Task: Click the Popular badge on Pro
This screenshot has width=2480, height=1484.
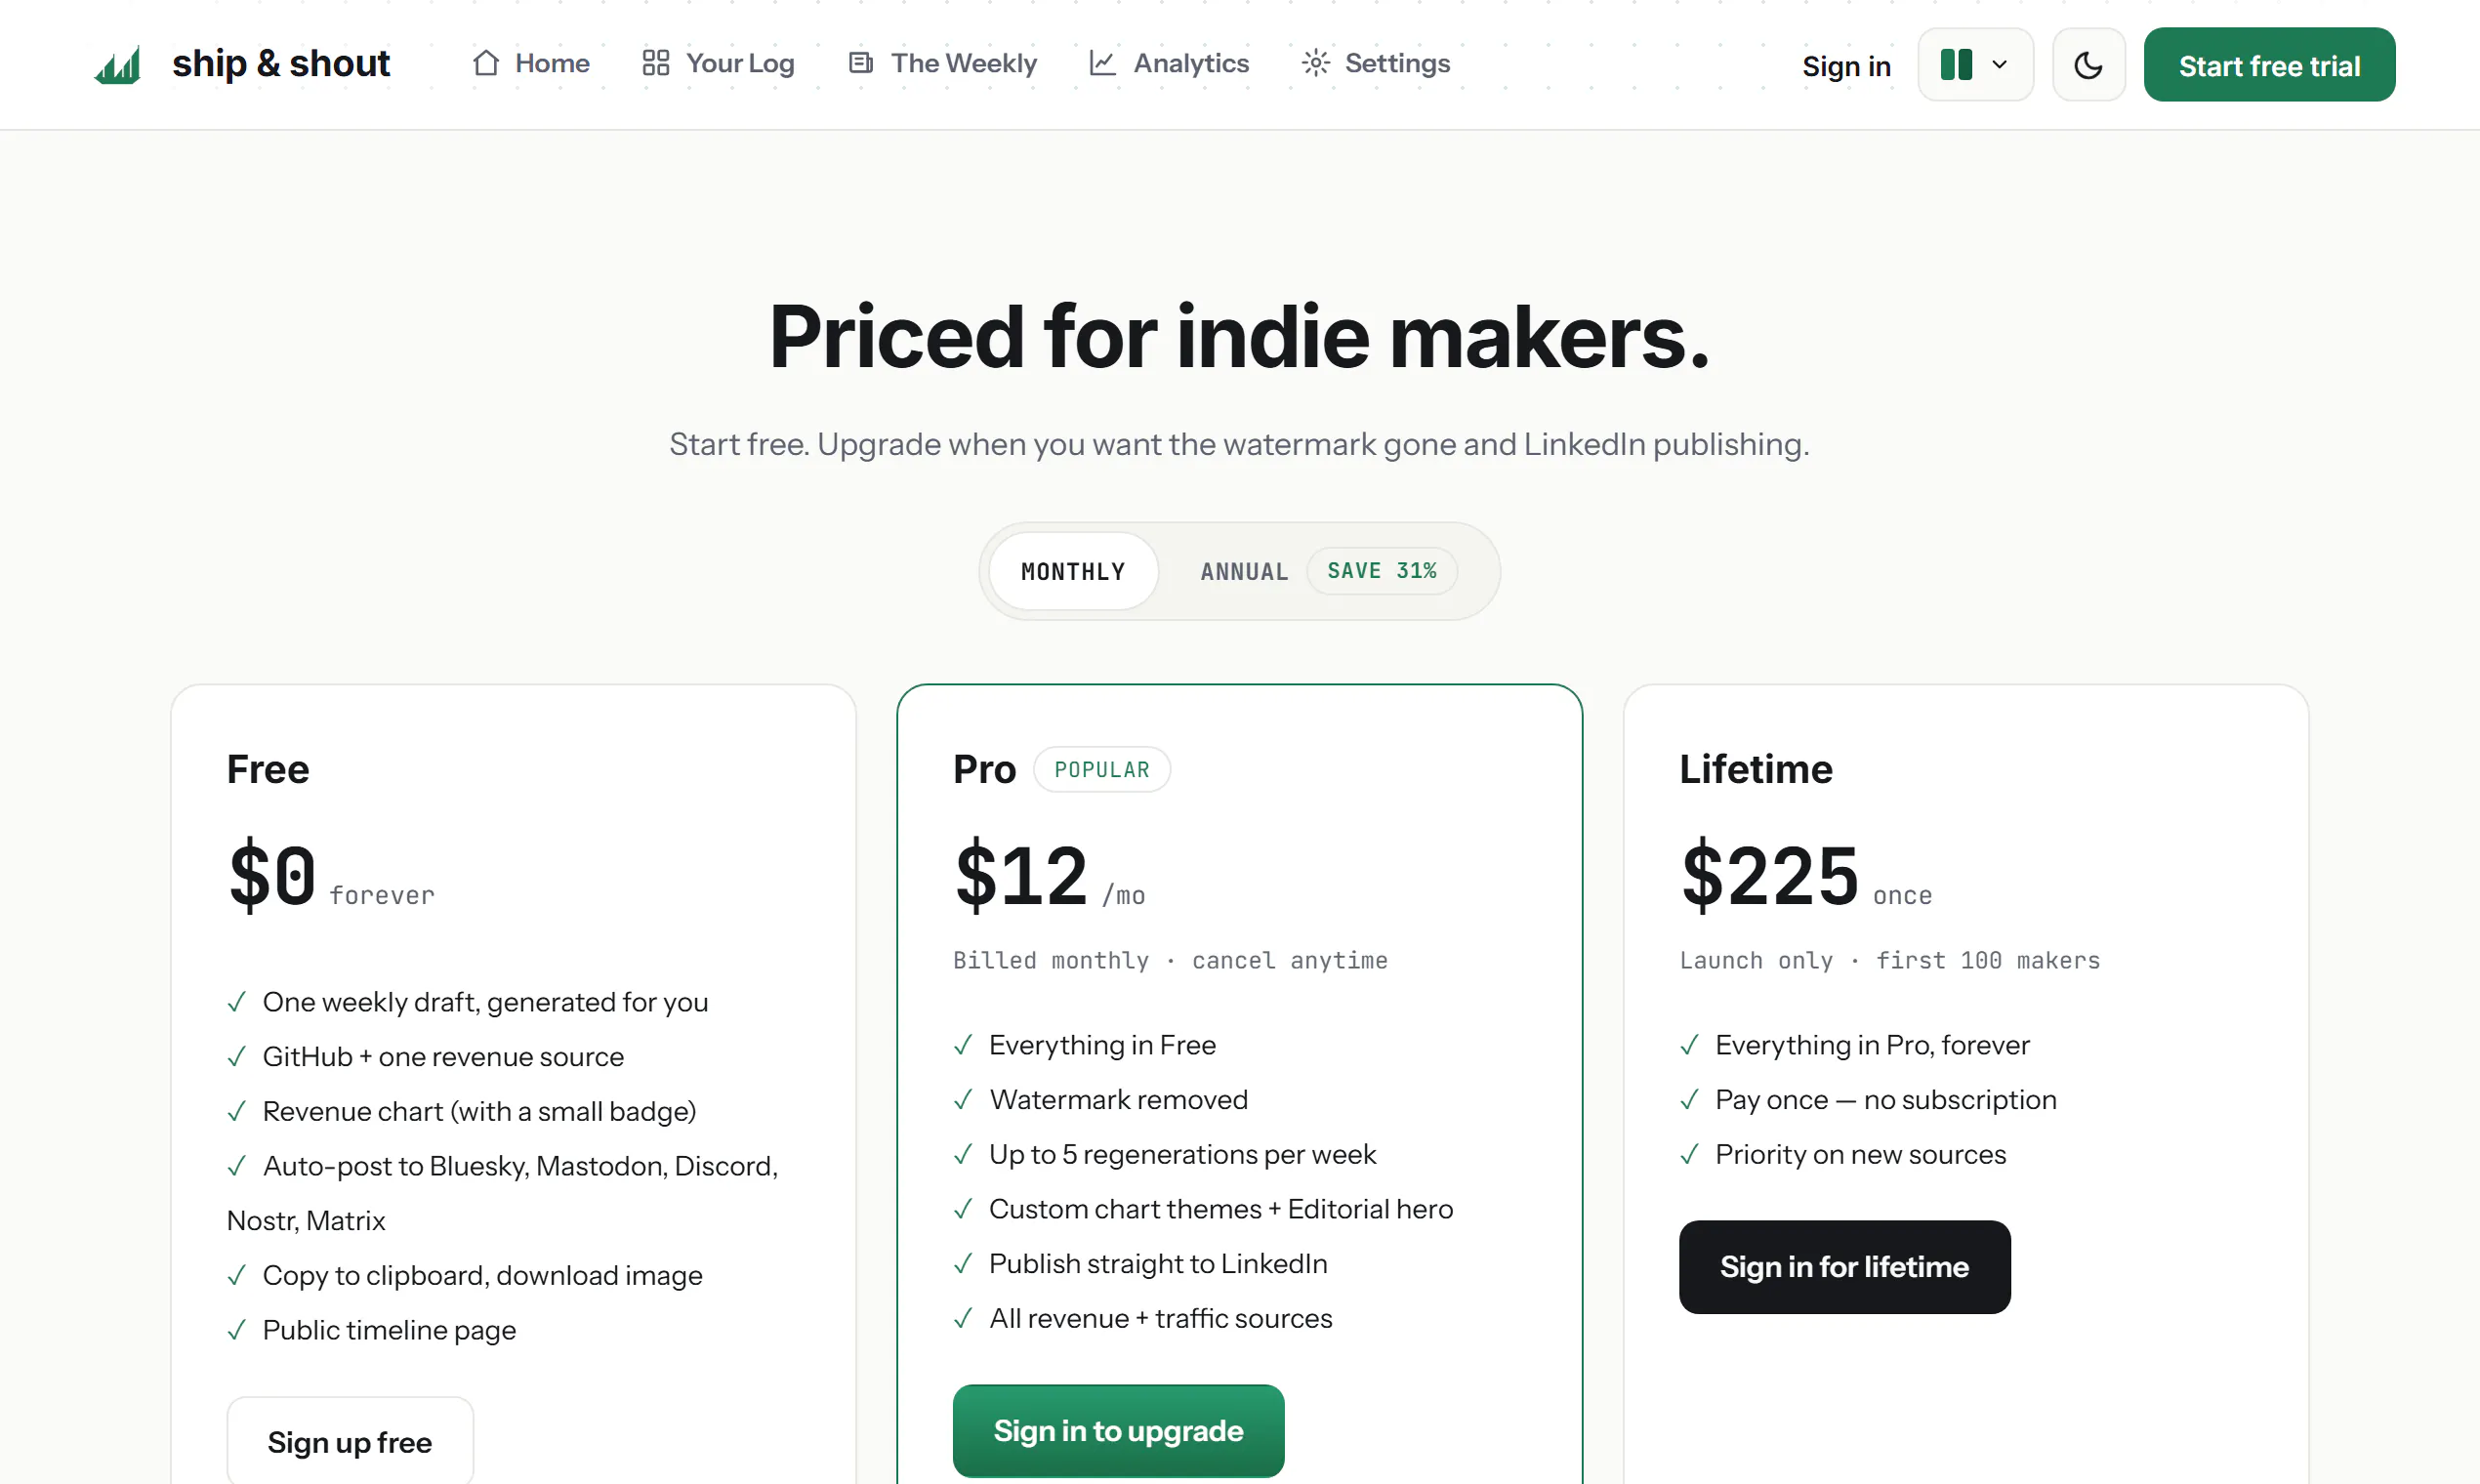Action: [x=1102, y=769]
